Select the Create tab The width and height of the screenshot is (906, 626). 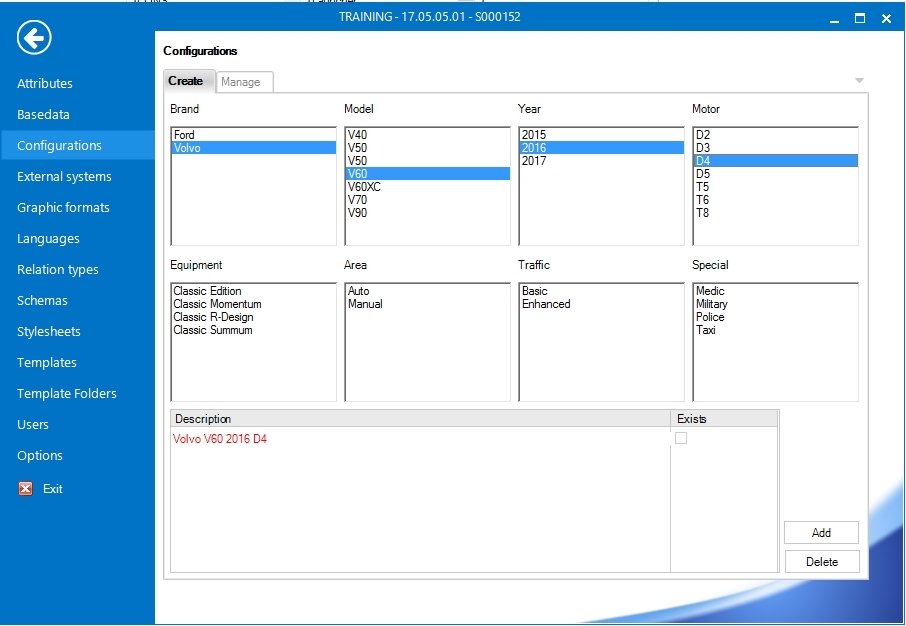click(x=186, y=81)
